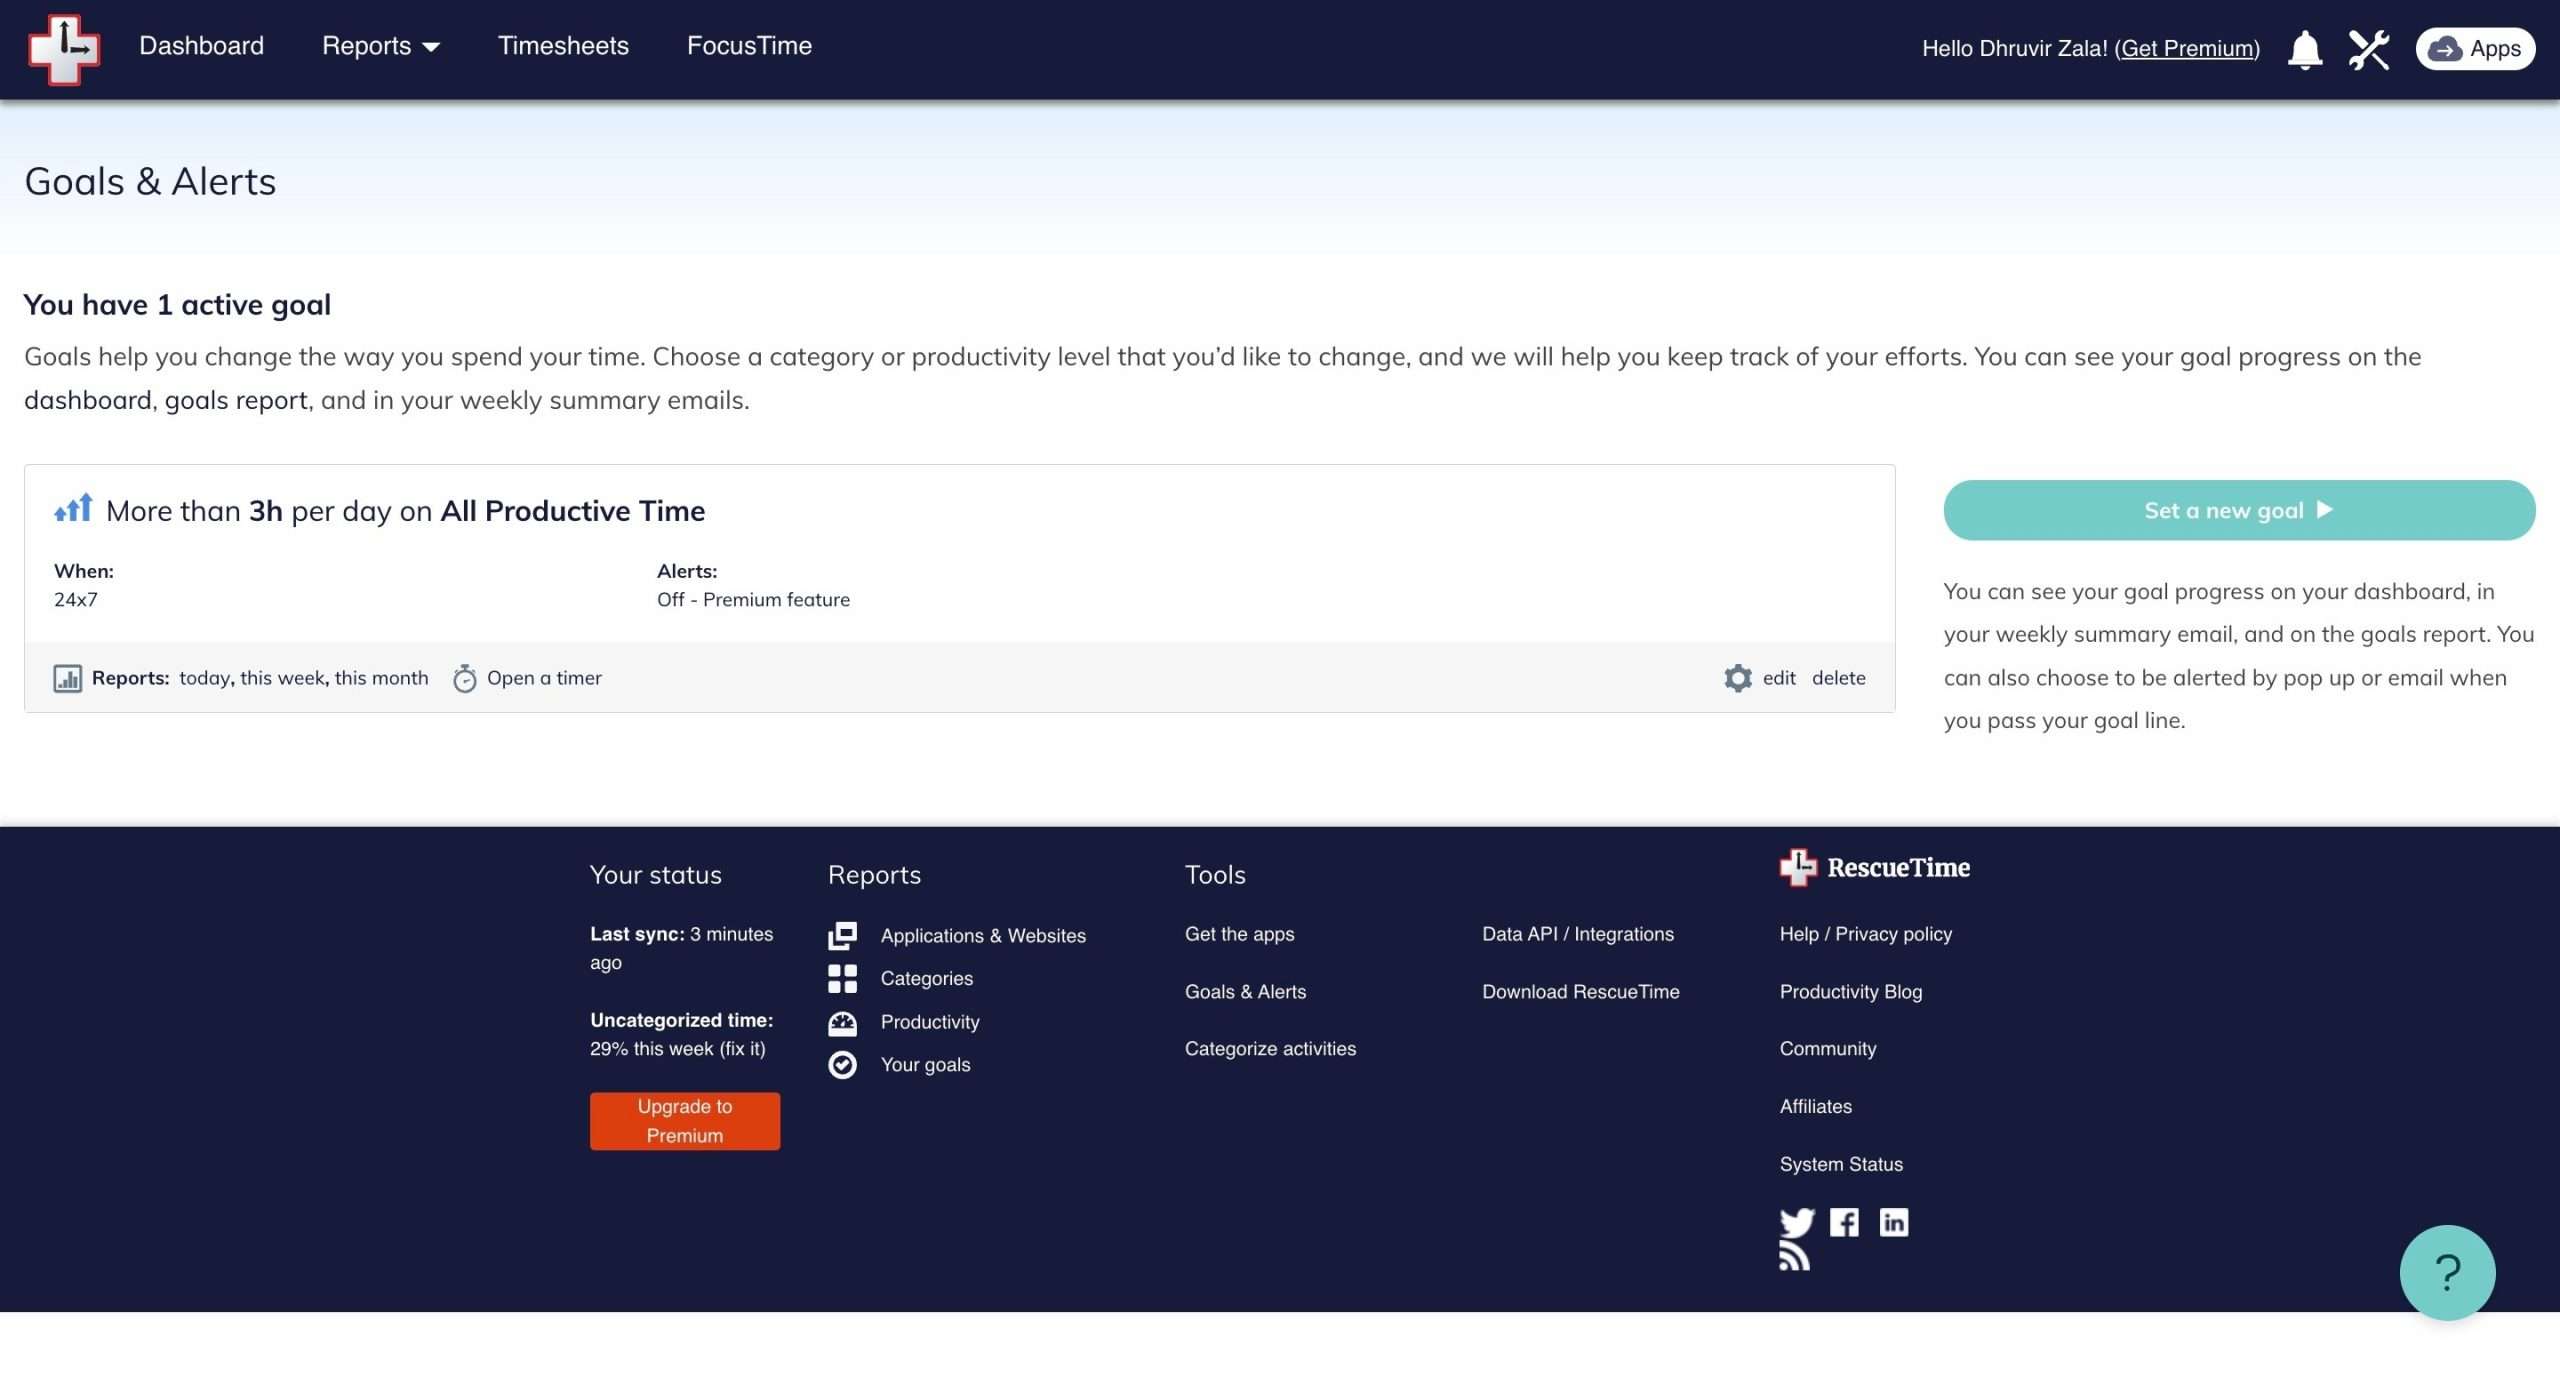Screen dimensions: 2560x1385
Task: Click the Categories grid icon in footer
Action: click(x=842, y=978)
